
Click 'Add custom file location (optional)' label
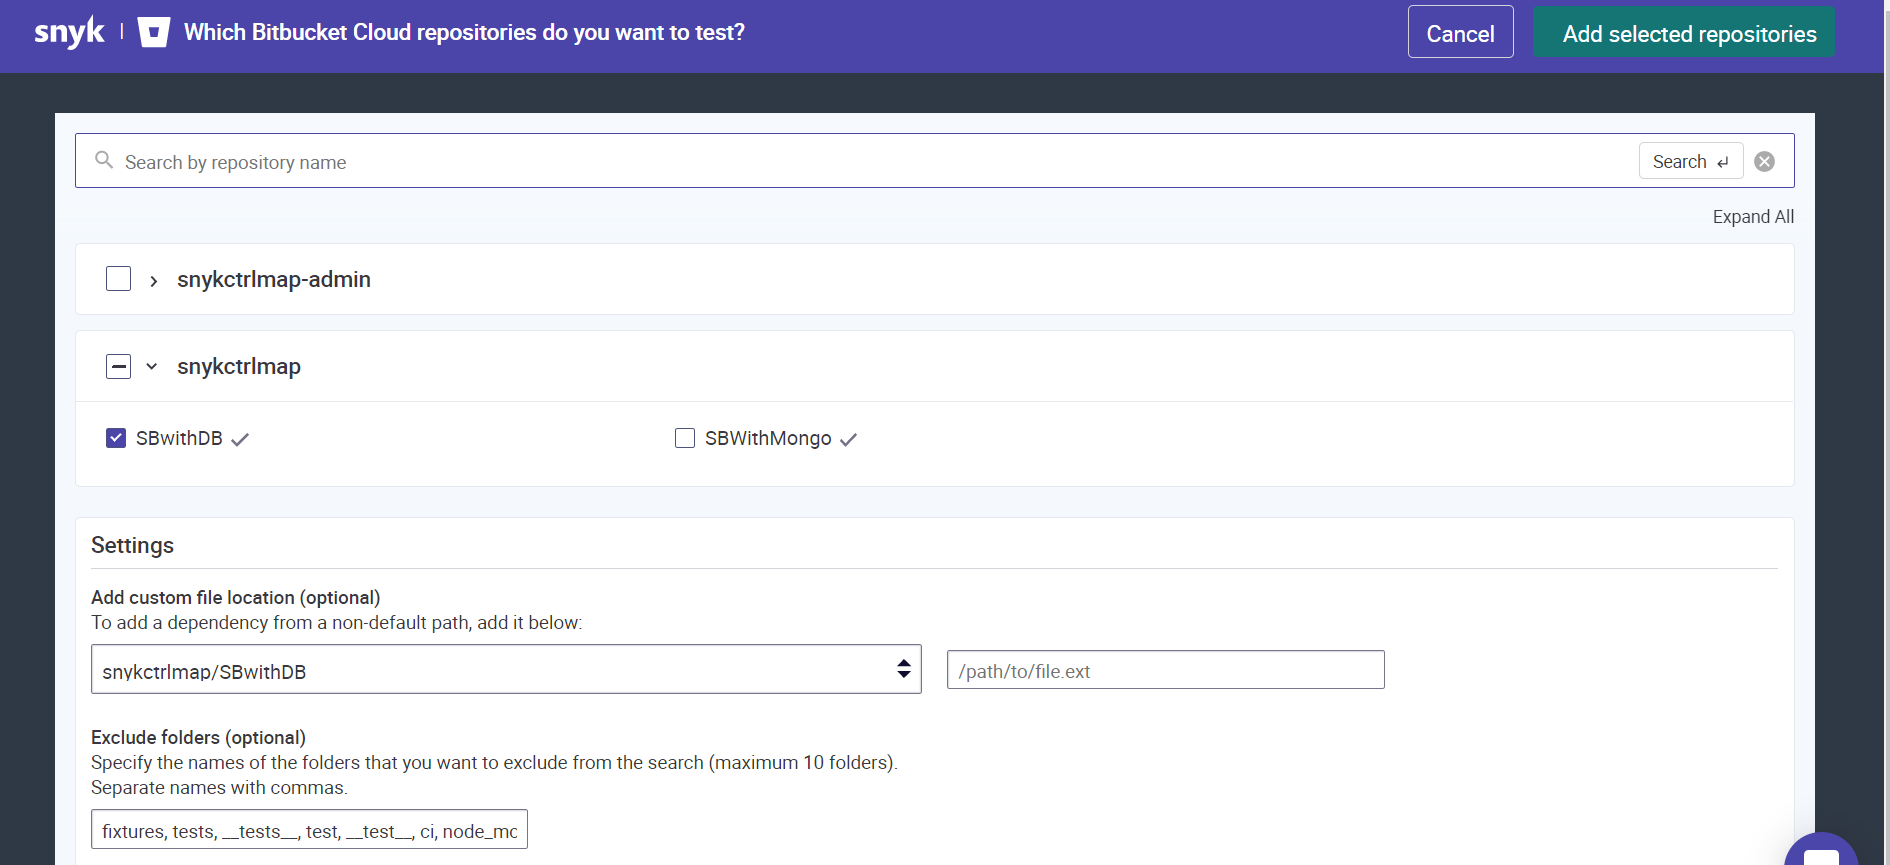[236, 597]
